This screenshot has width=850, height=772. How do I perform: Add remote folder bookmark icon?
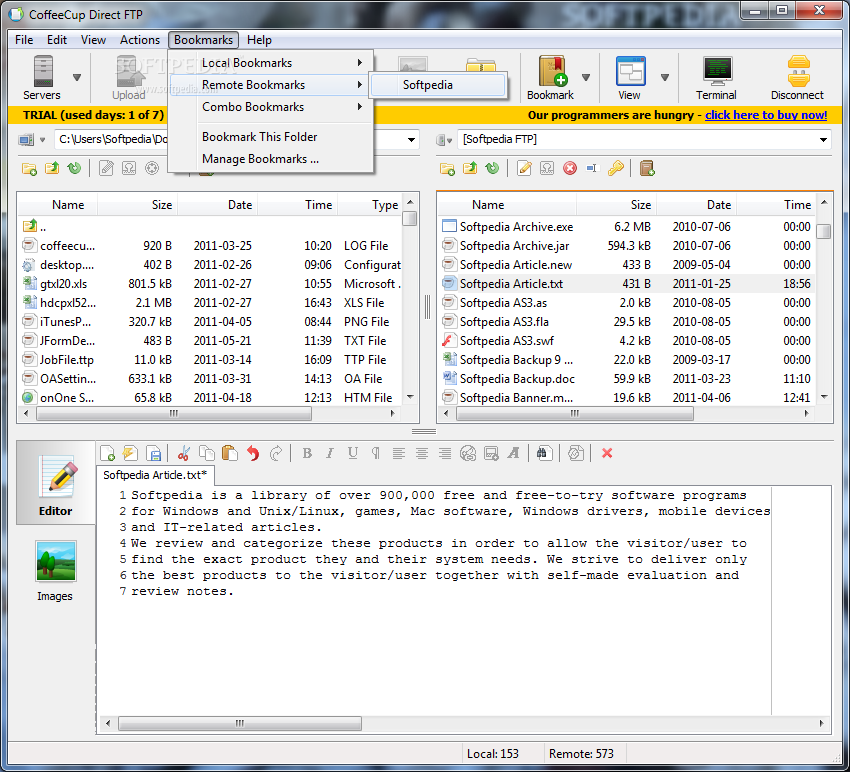click(x=647, y=169)
